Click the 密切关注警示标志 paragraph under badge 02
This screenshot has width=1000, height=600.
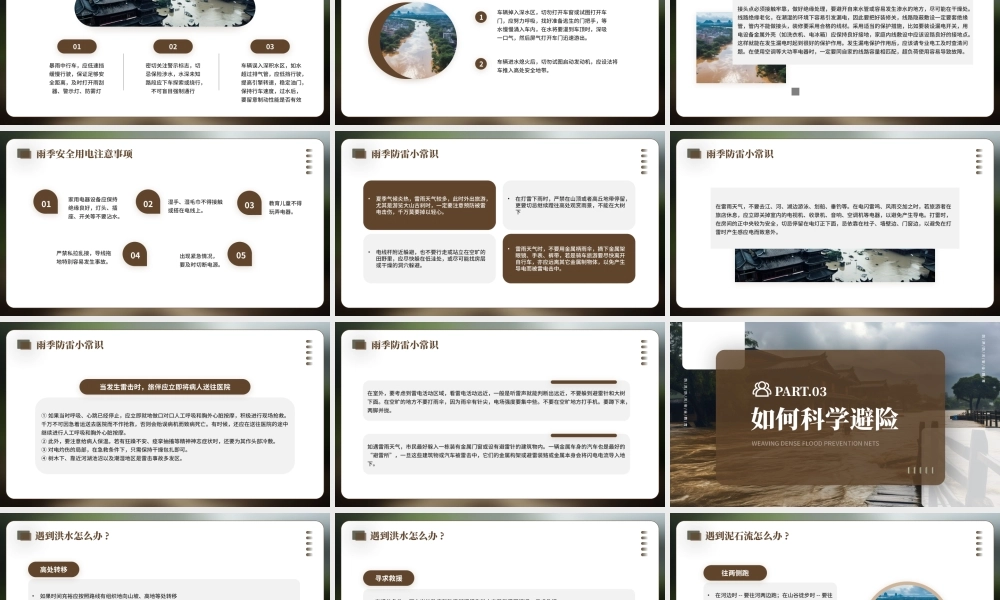point(173,78)
